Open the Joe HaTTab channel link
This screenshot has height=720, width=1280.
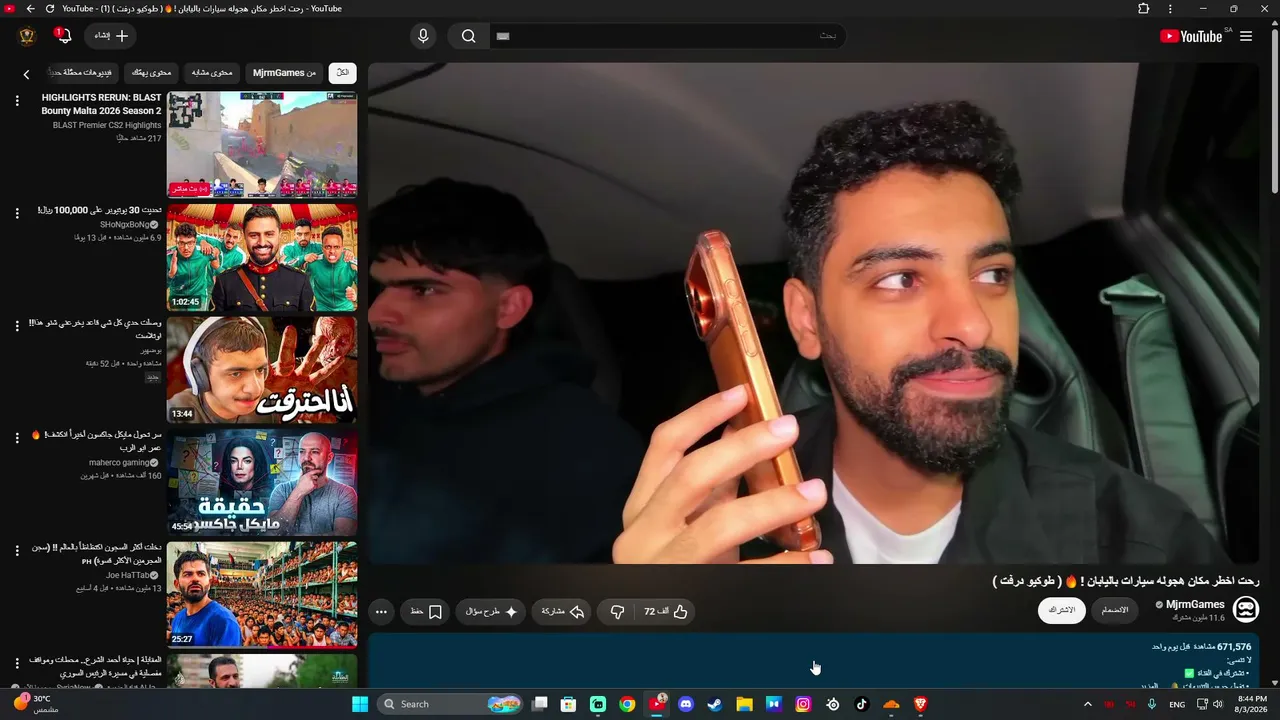[x=128, y=575]
